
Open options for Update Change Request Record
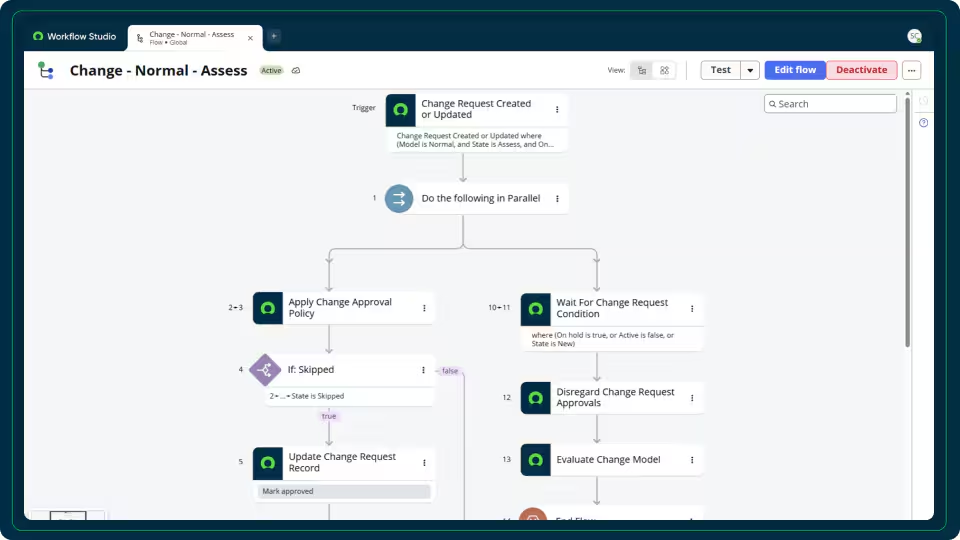424,463
